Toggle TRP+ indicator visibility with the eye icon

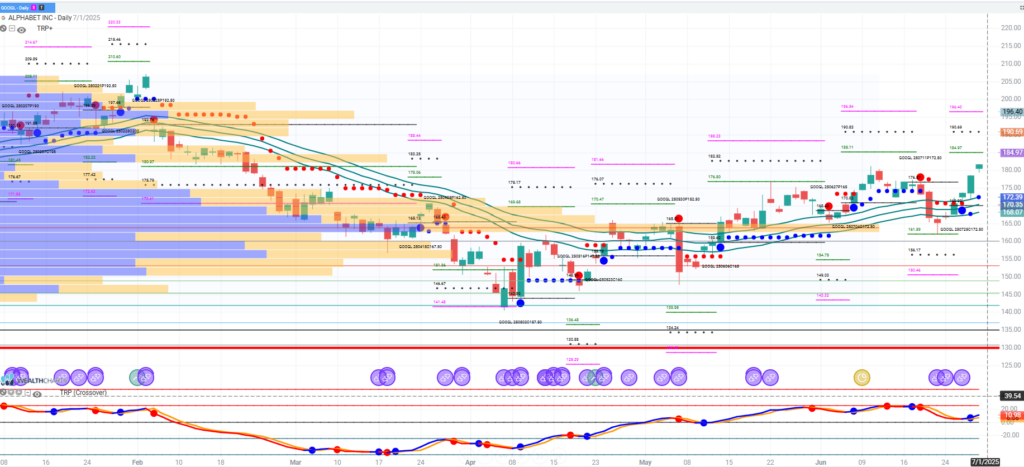[x=22, y=29]
